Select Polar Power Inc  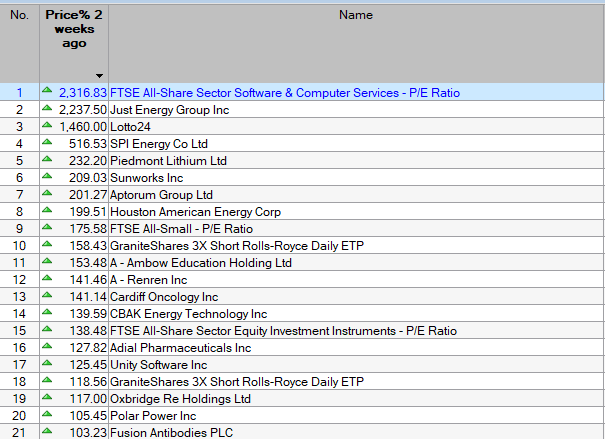[153, 415]
